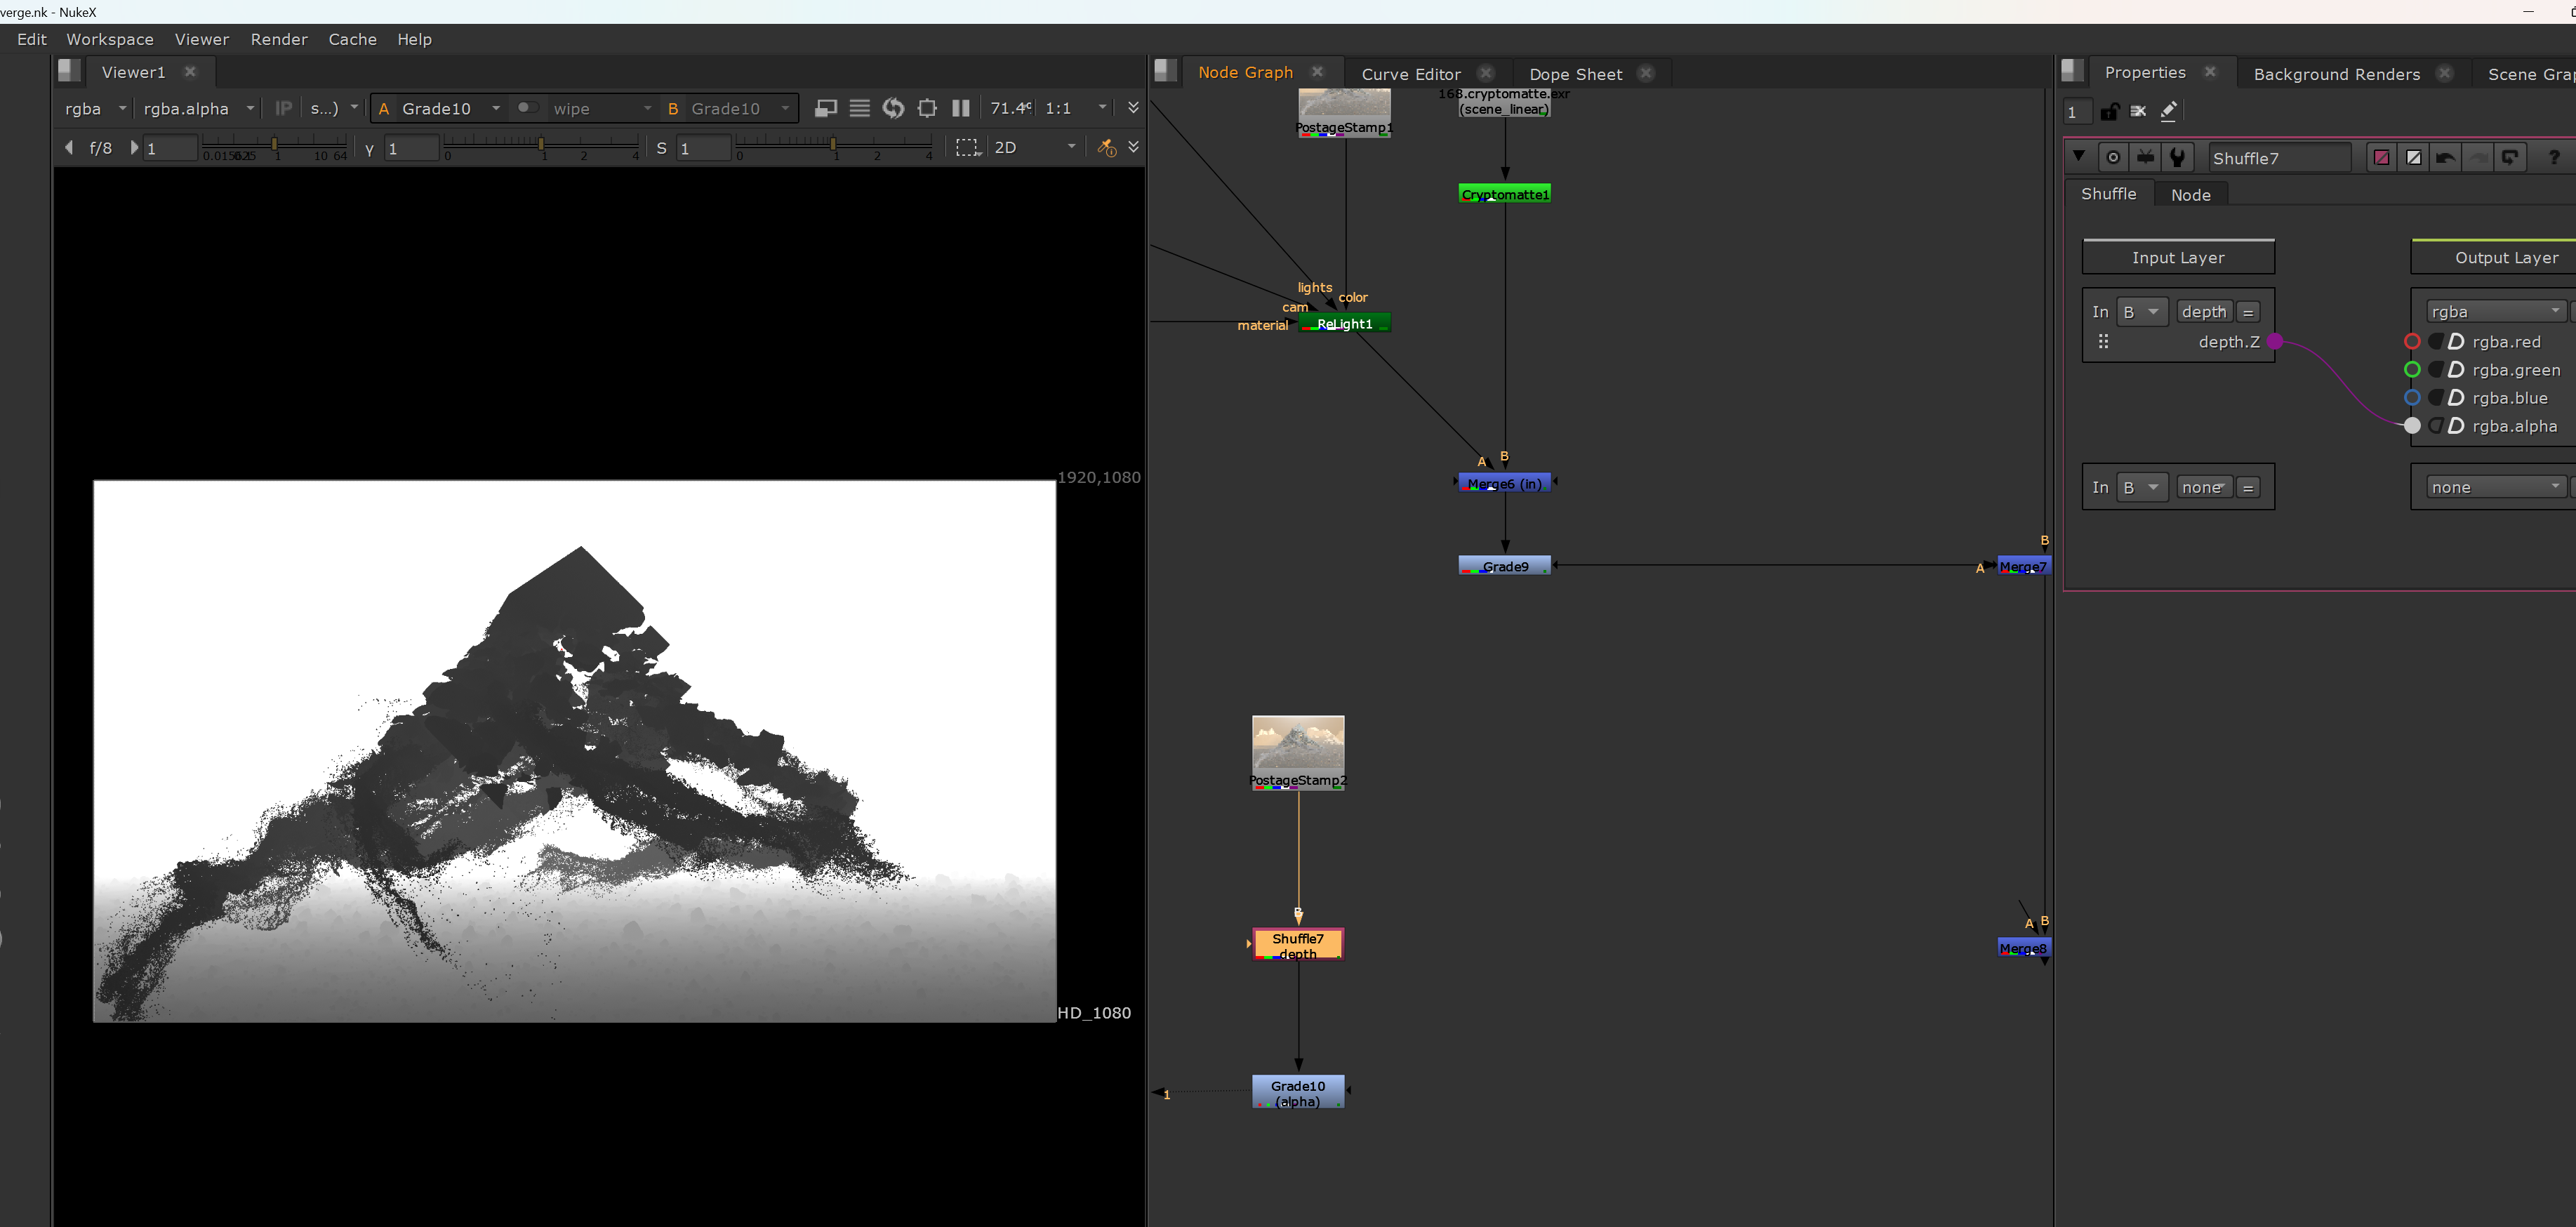The image size is (2576, 1227).
Task: Click the rgba.green output channel circle
Action: [2412, 369]
